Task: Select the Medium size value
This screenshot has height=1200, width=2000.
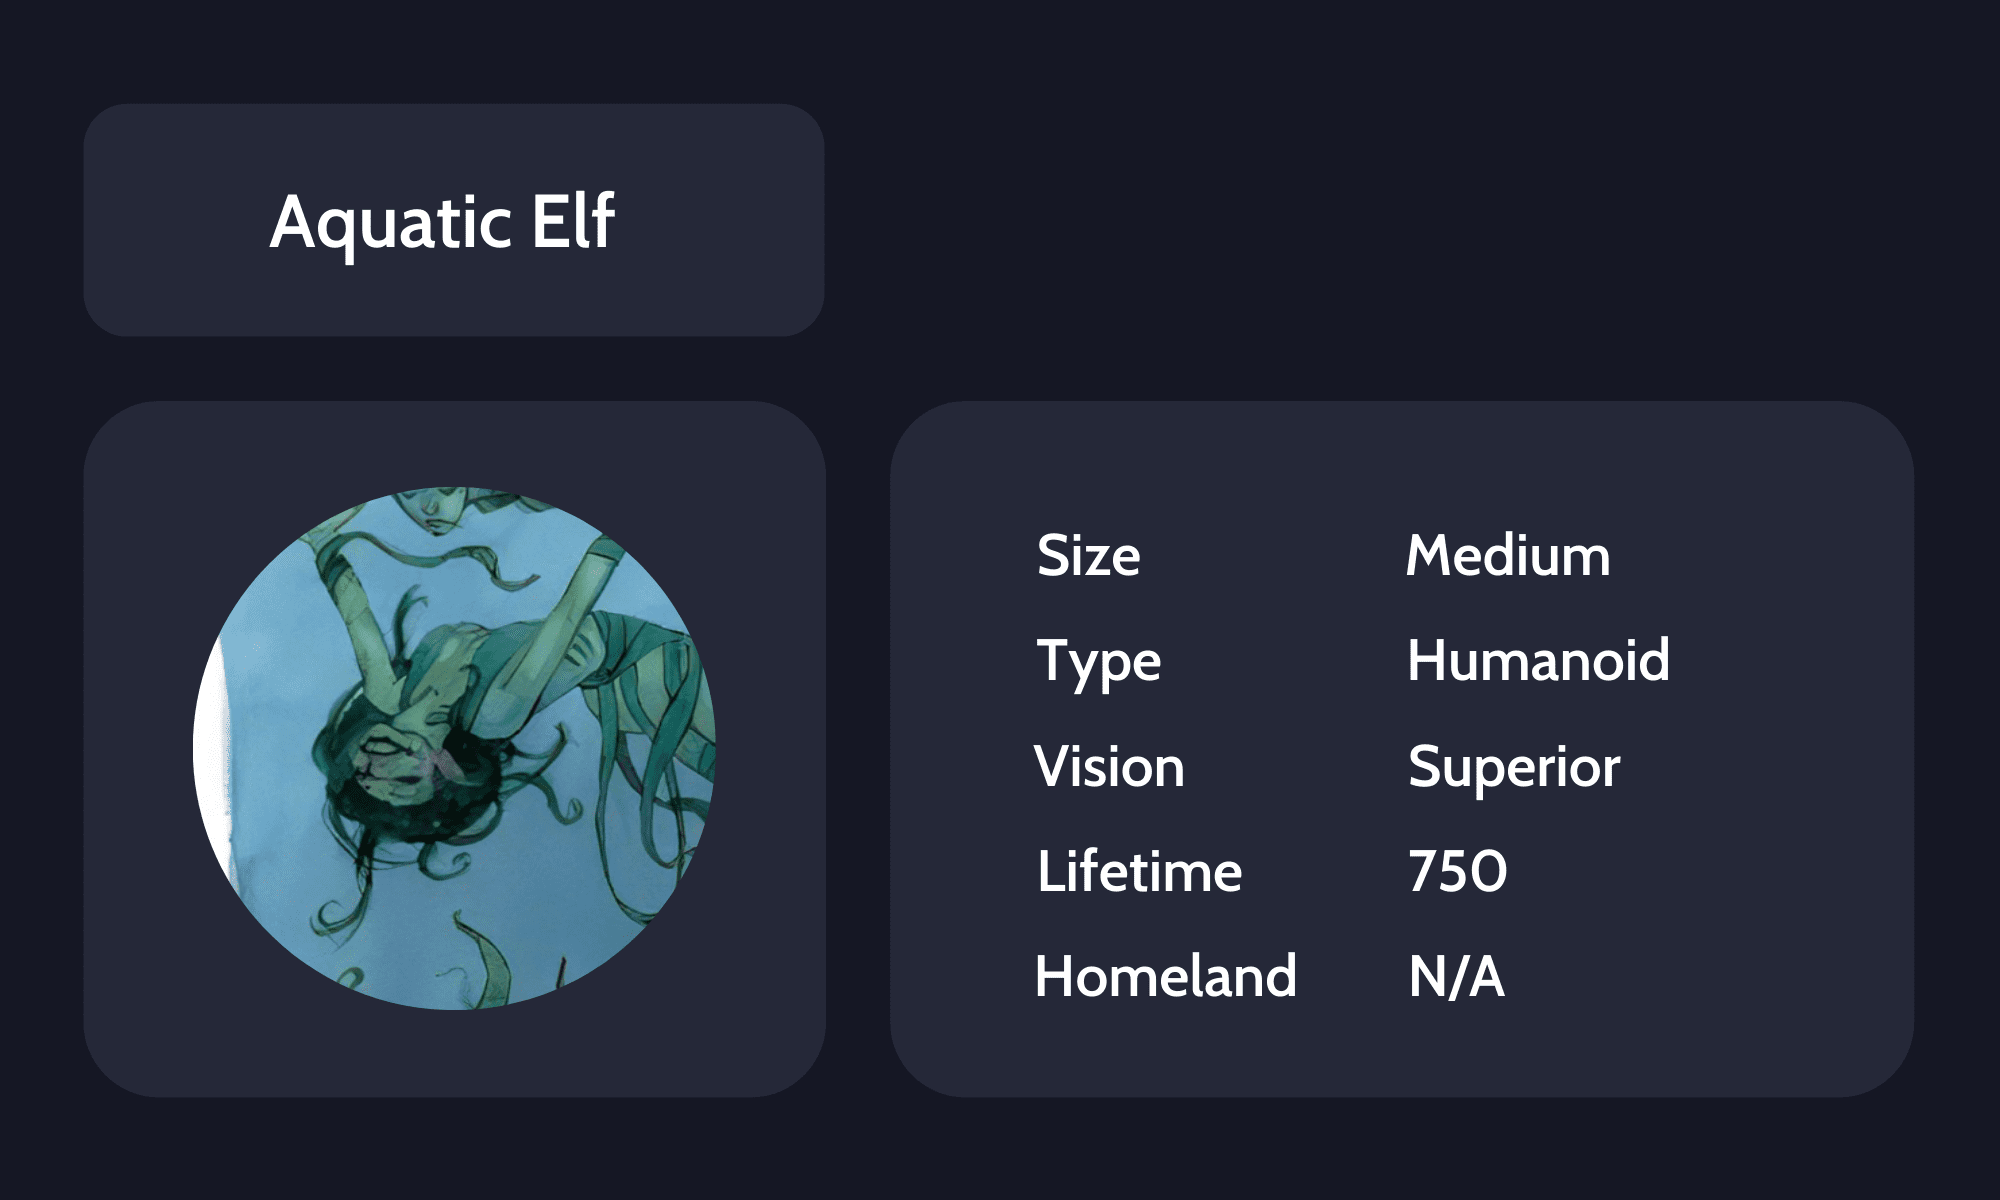Action: [1507, 556]
